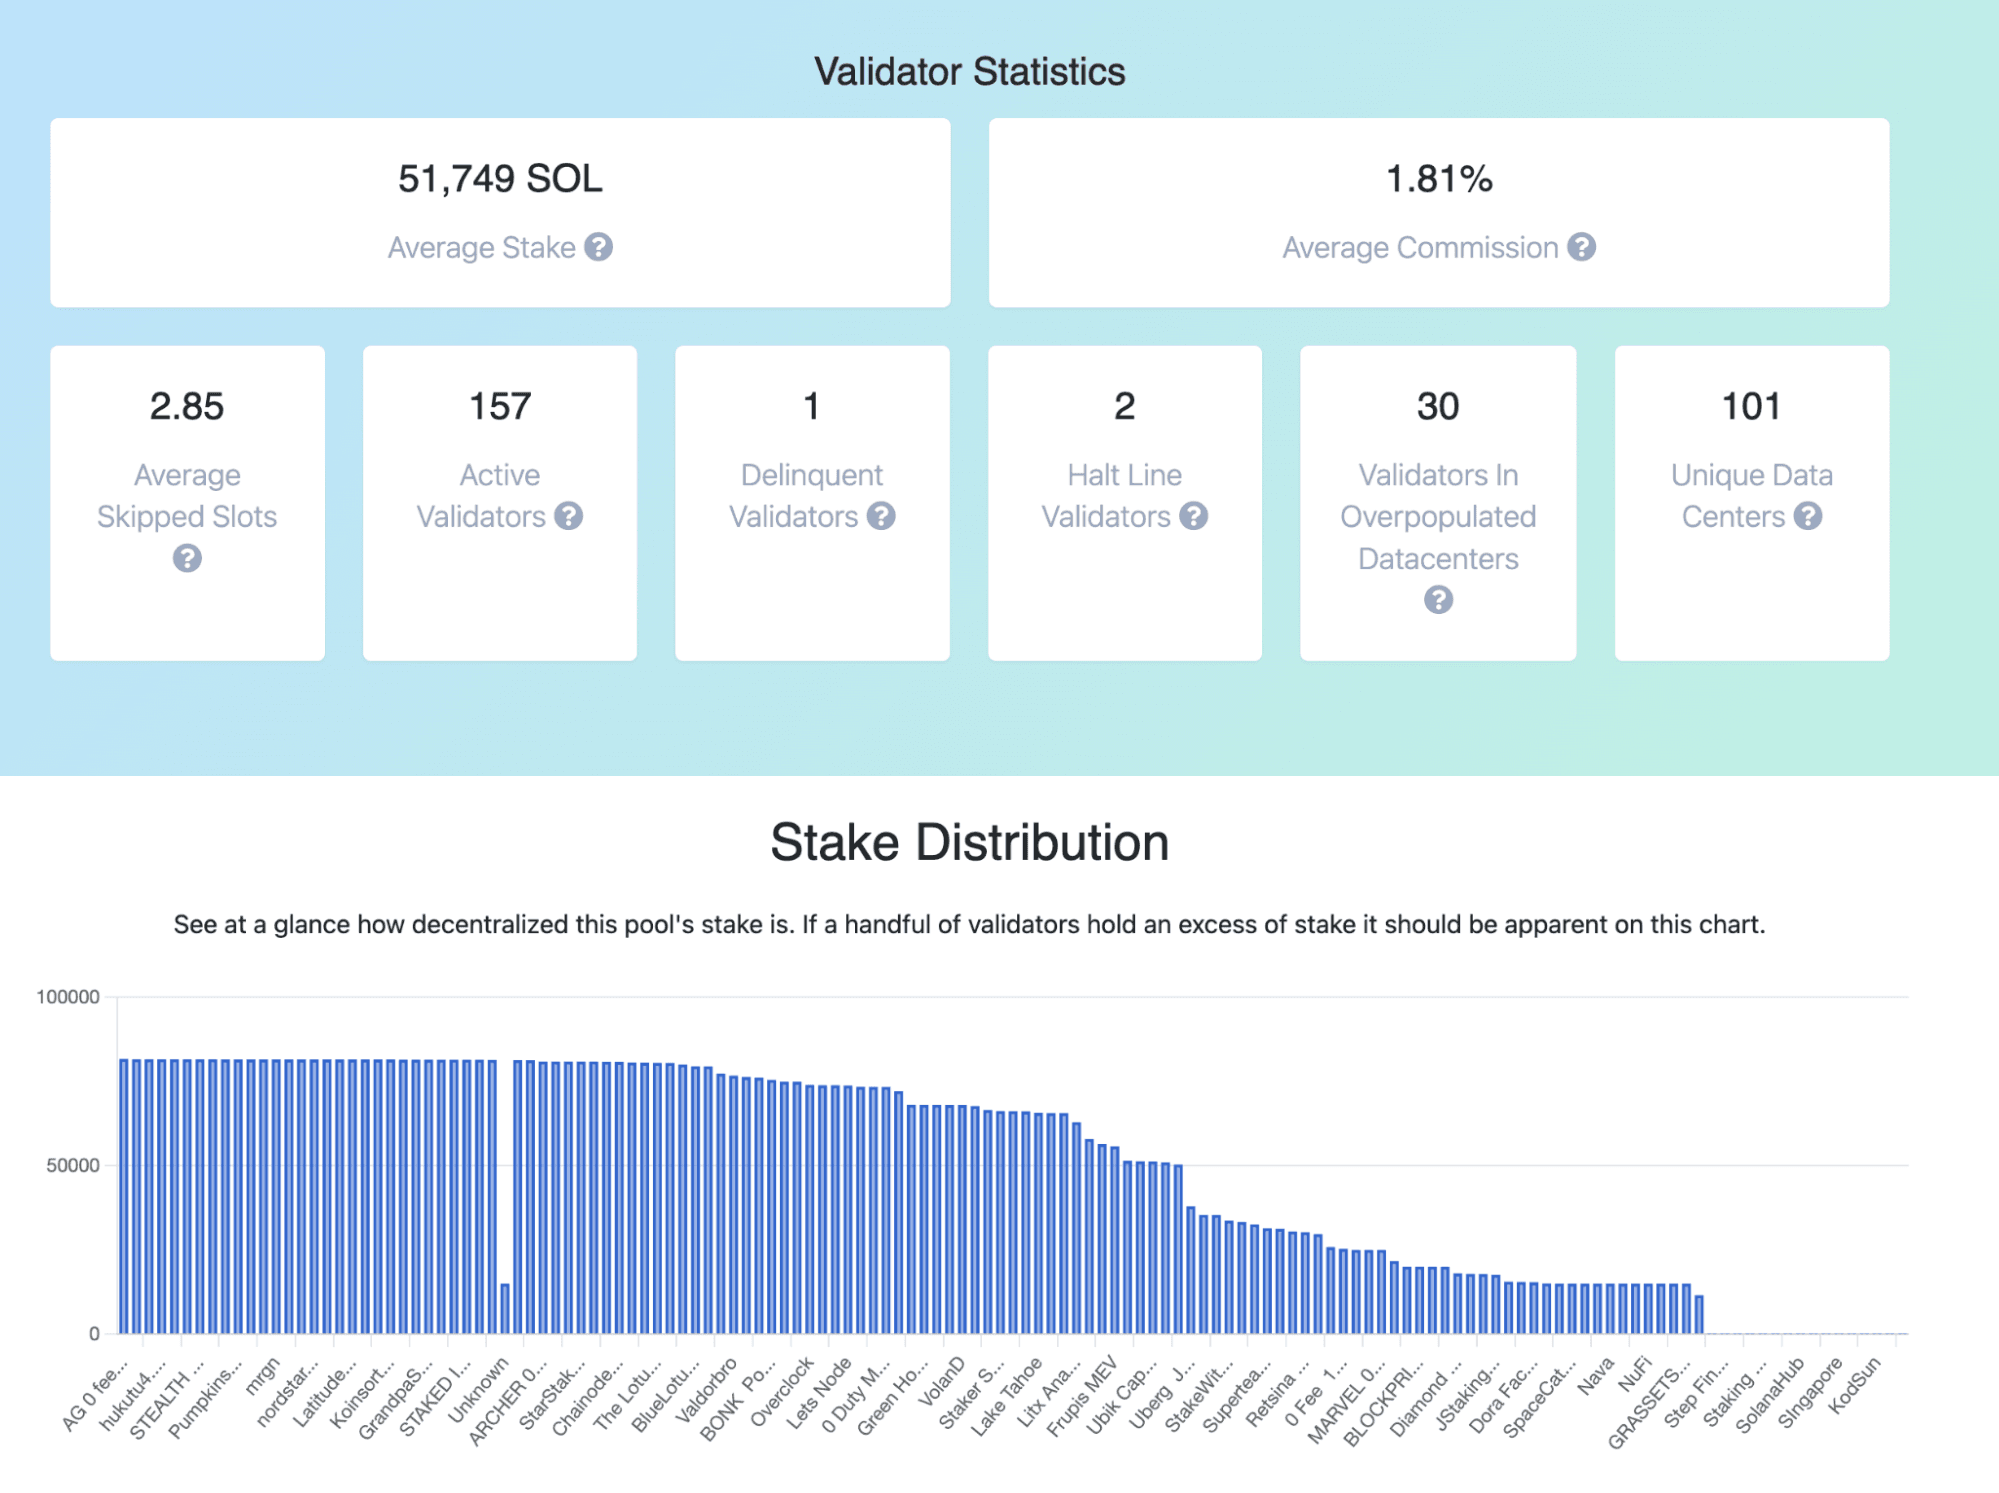Open the Average Commission help tooltip icon
This screenshot has width=1999, height=1493.
[x=1581, y=247]
